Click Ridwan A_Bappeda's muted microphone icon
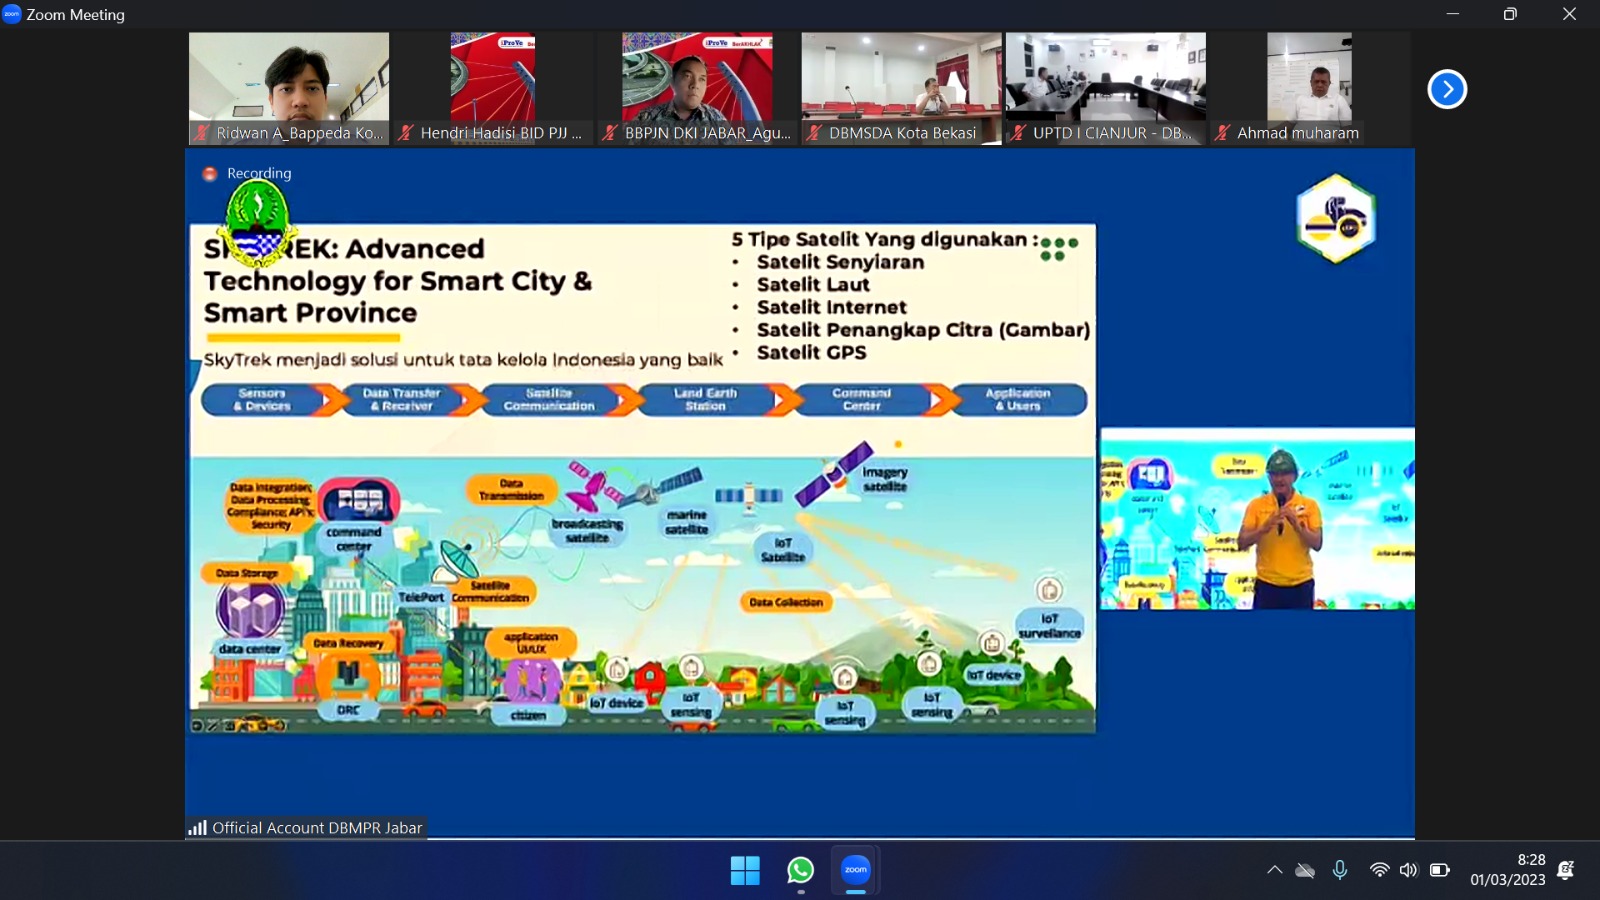 pos(202,133)
